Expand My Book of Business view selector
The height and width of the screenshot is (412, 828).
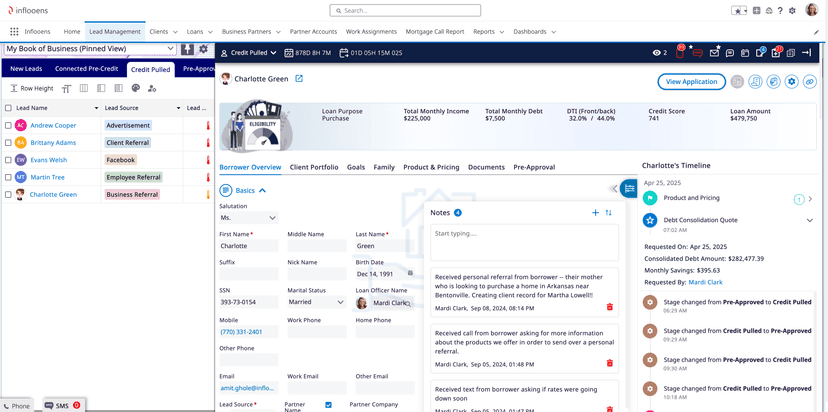(171, 49)
